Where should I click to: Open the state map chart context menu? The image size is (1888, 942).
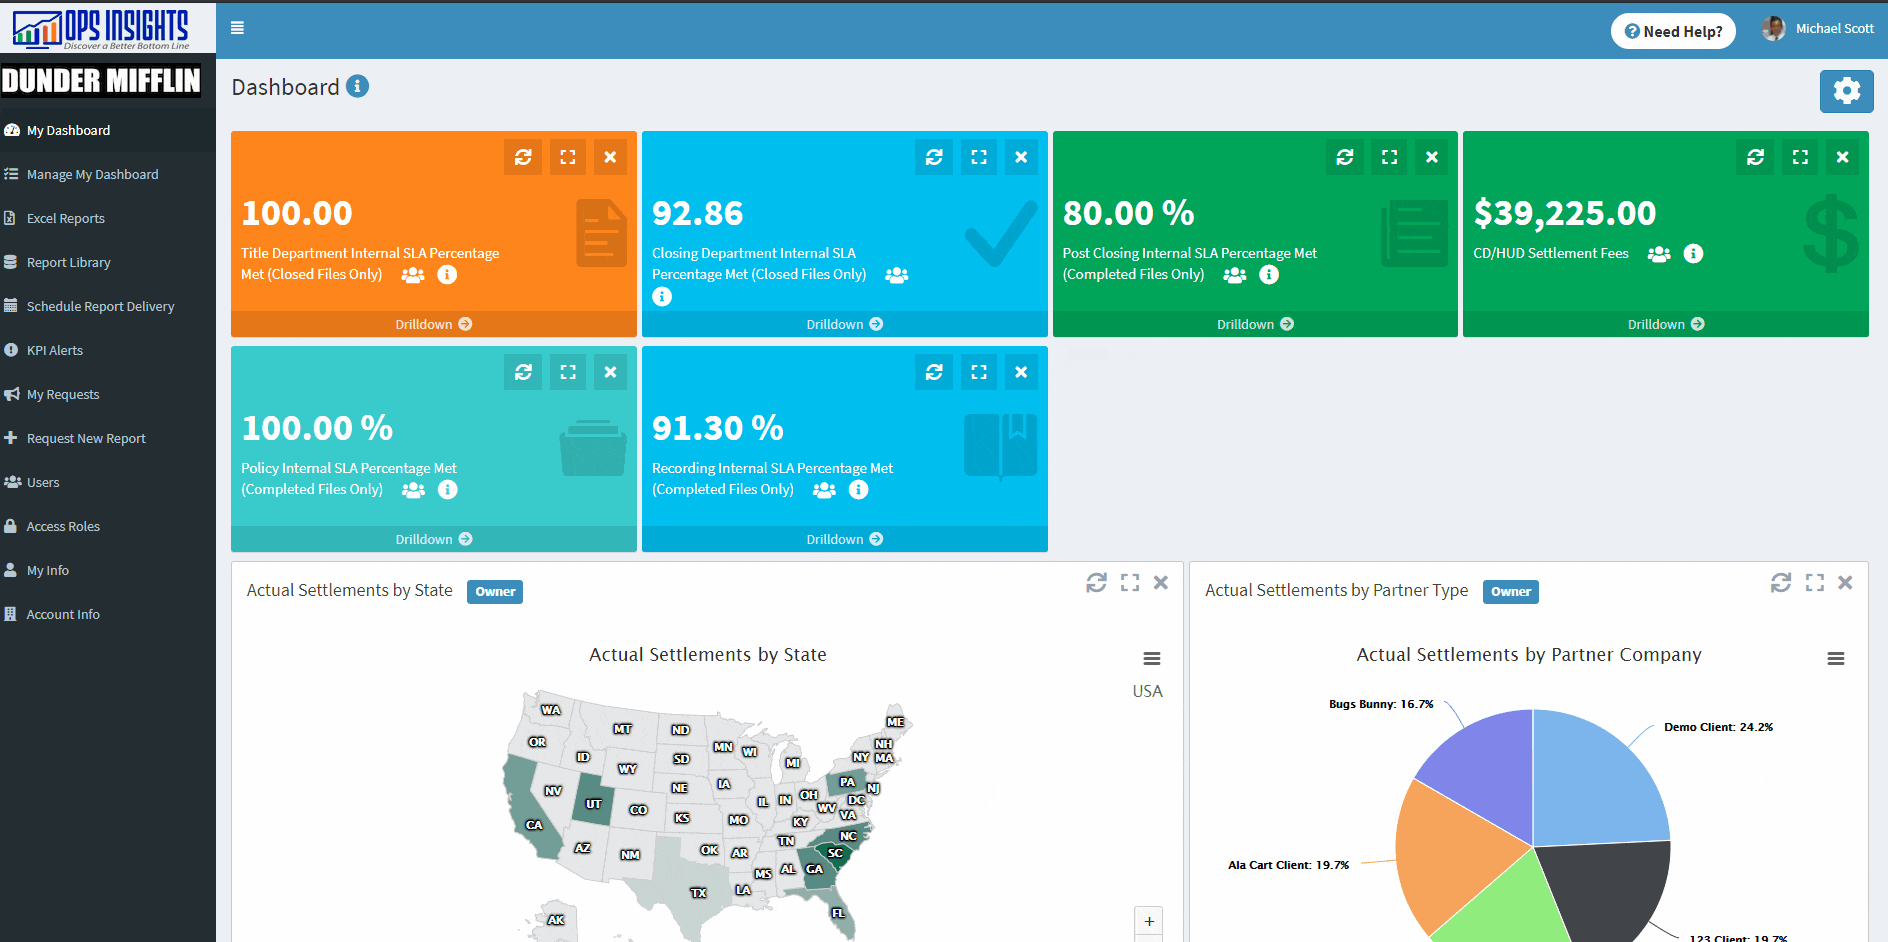click(x=1152, y=658)
